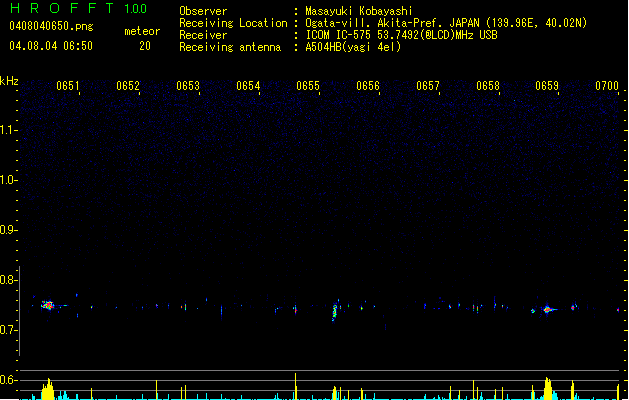Click the Observer name Masayuki Kobayashi
The image size is (629, 400).
coord(359,11)
